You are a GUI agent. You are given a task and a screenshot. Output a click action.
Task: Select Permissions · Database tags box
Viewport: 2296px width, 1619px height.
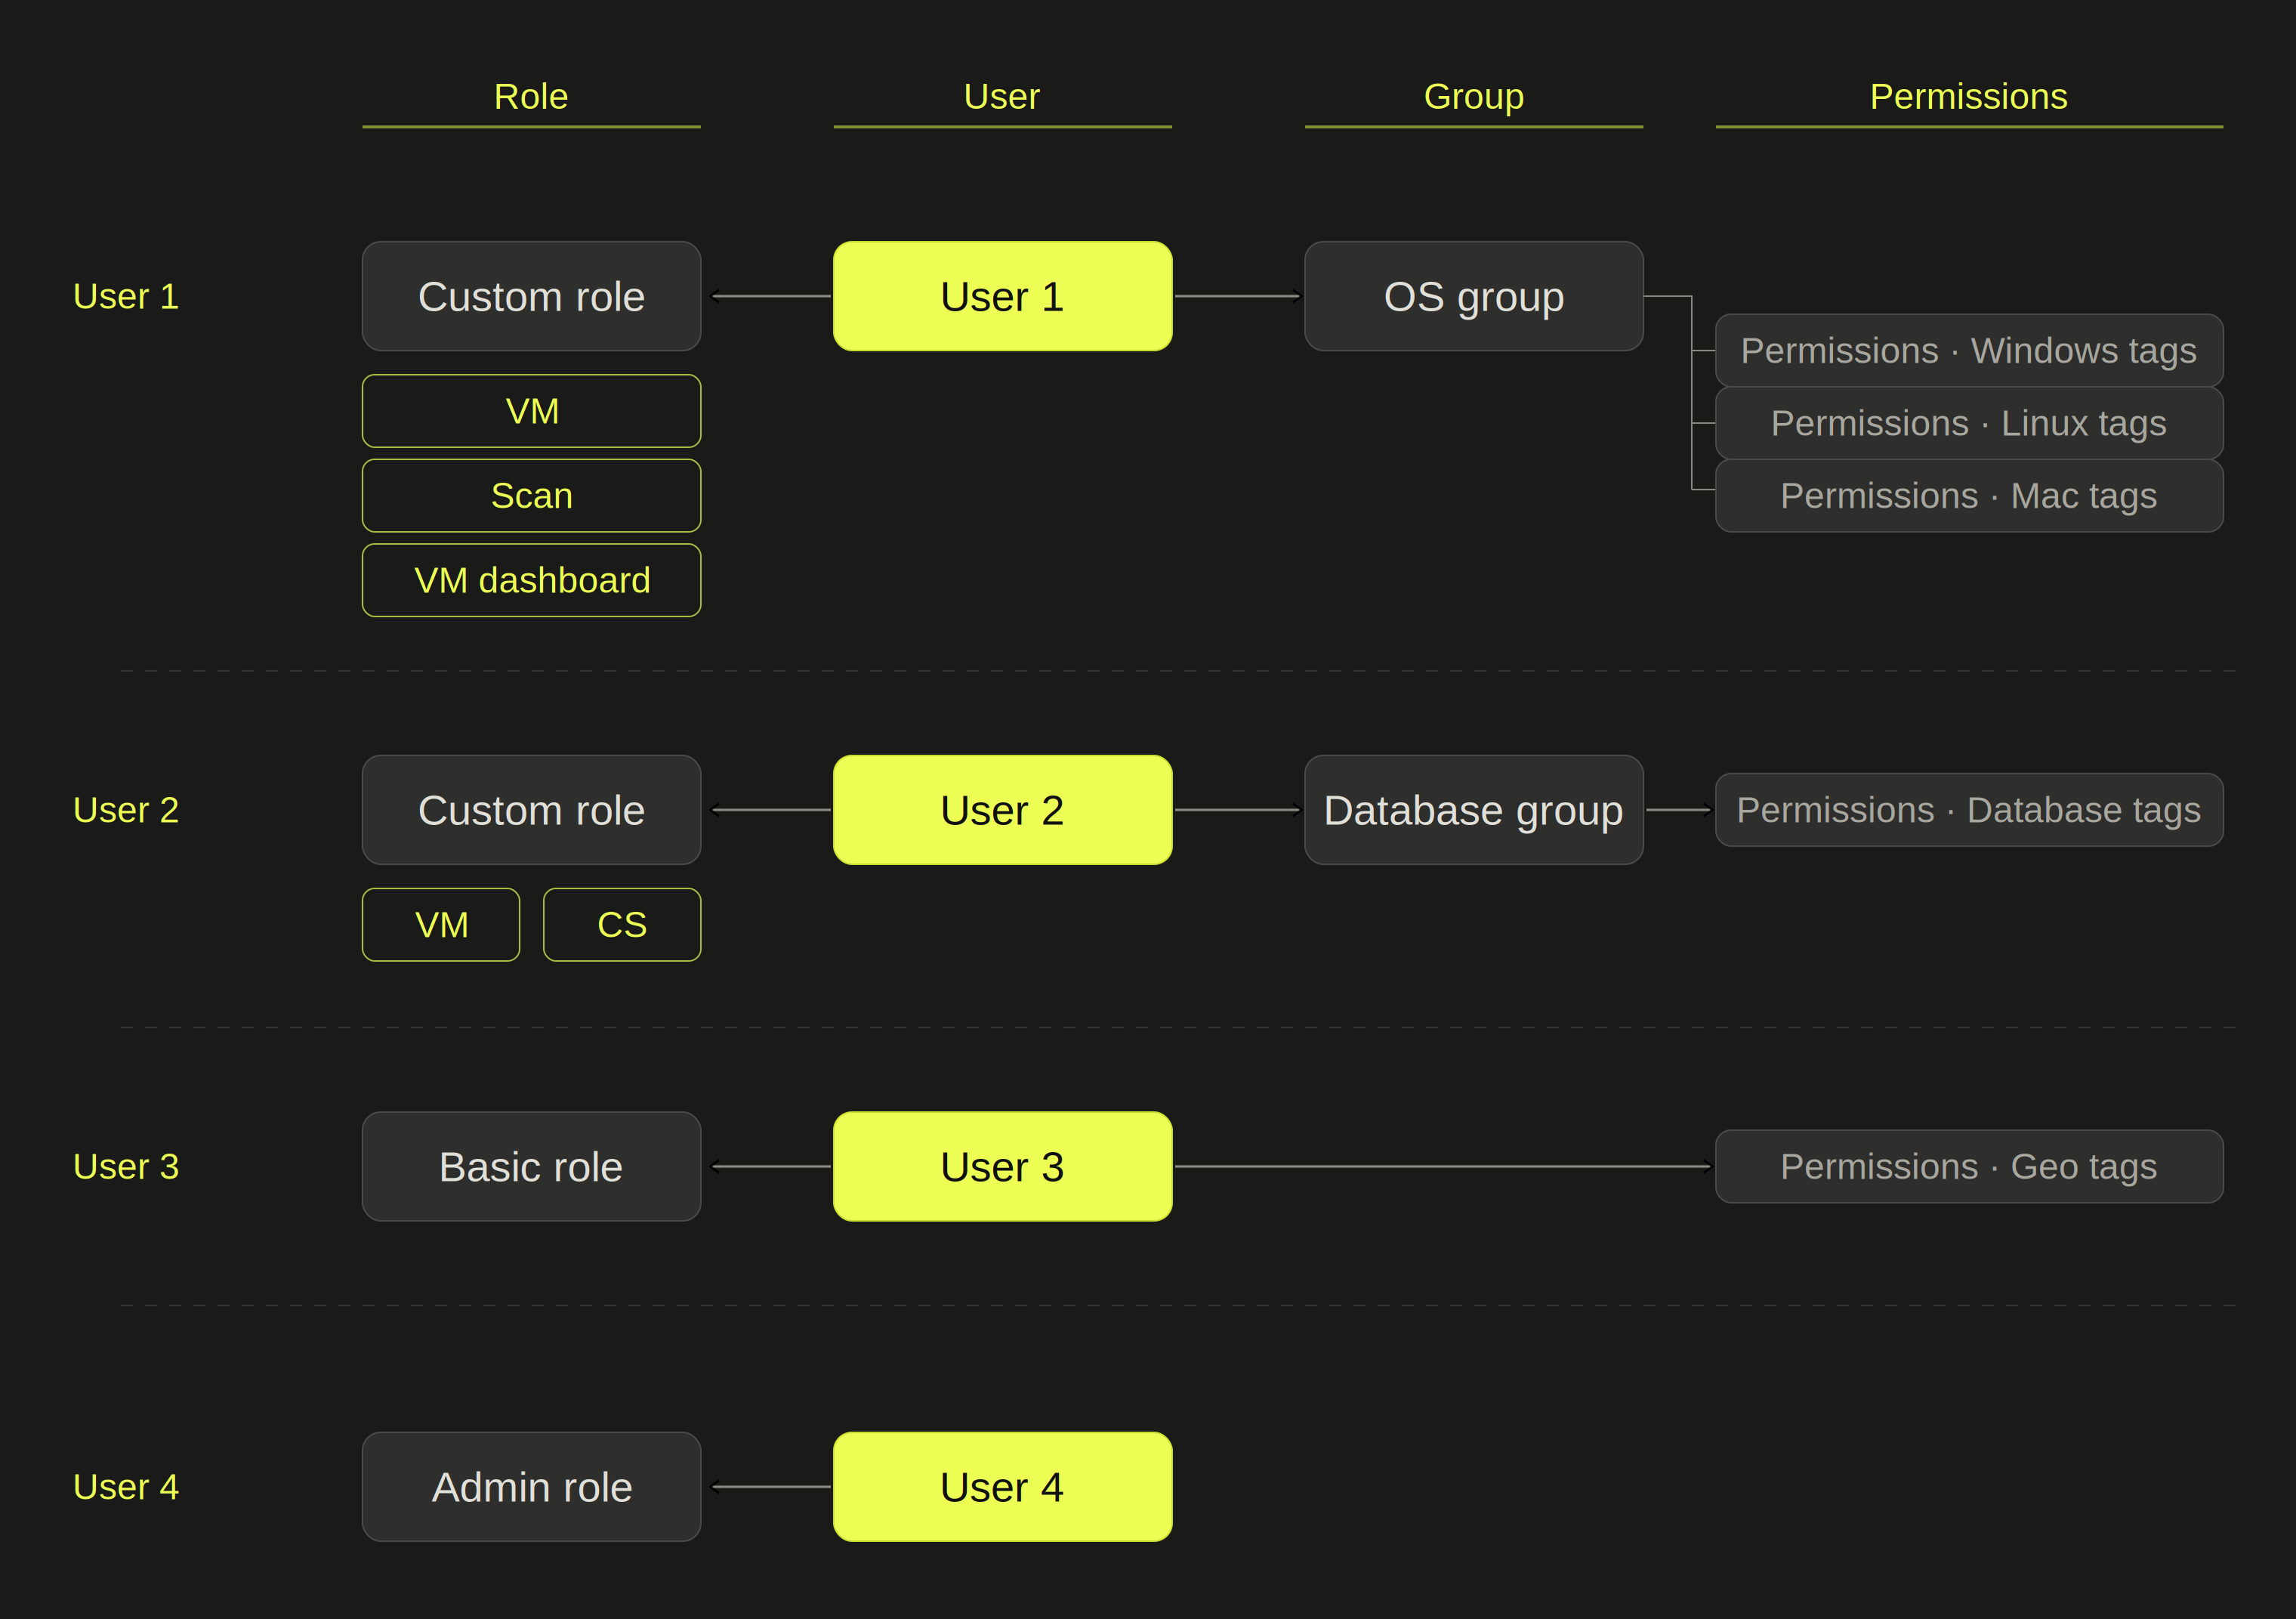1969,810
